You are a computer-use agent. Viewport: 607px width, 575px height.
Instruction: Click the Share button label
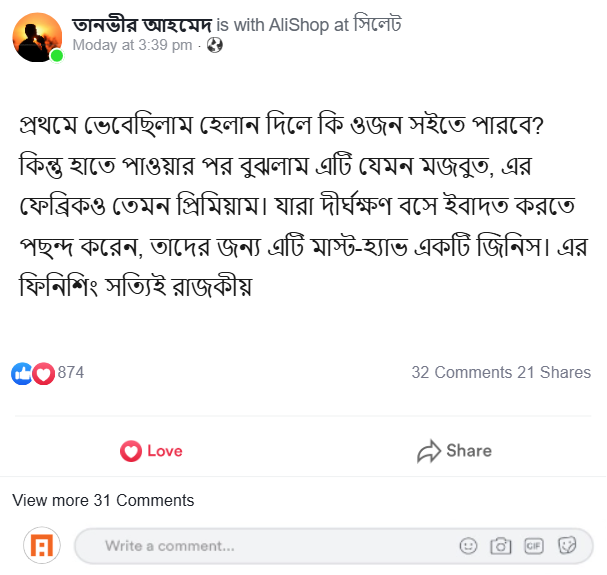[x=468, y=451]
